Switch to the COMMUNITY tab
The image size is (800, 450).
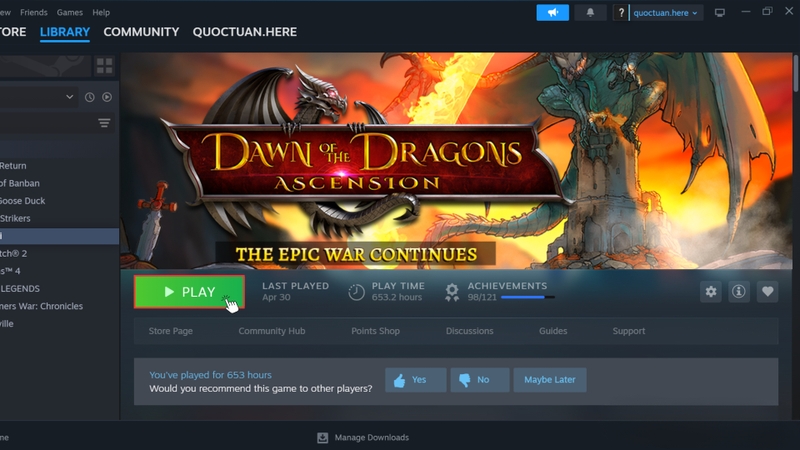(141, 32)
